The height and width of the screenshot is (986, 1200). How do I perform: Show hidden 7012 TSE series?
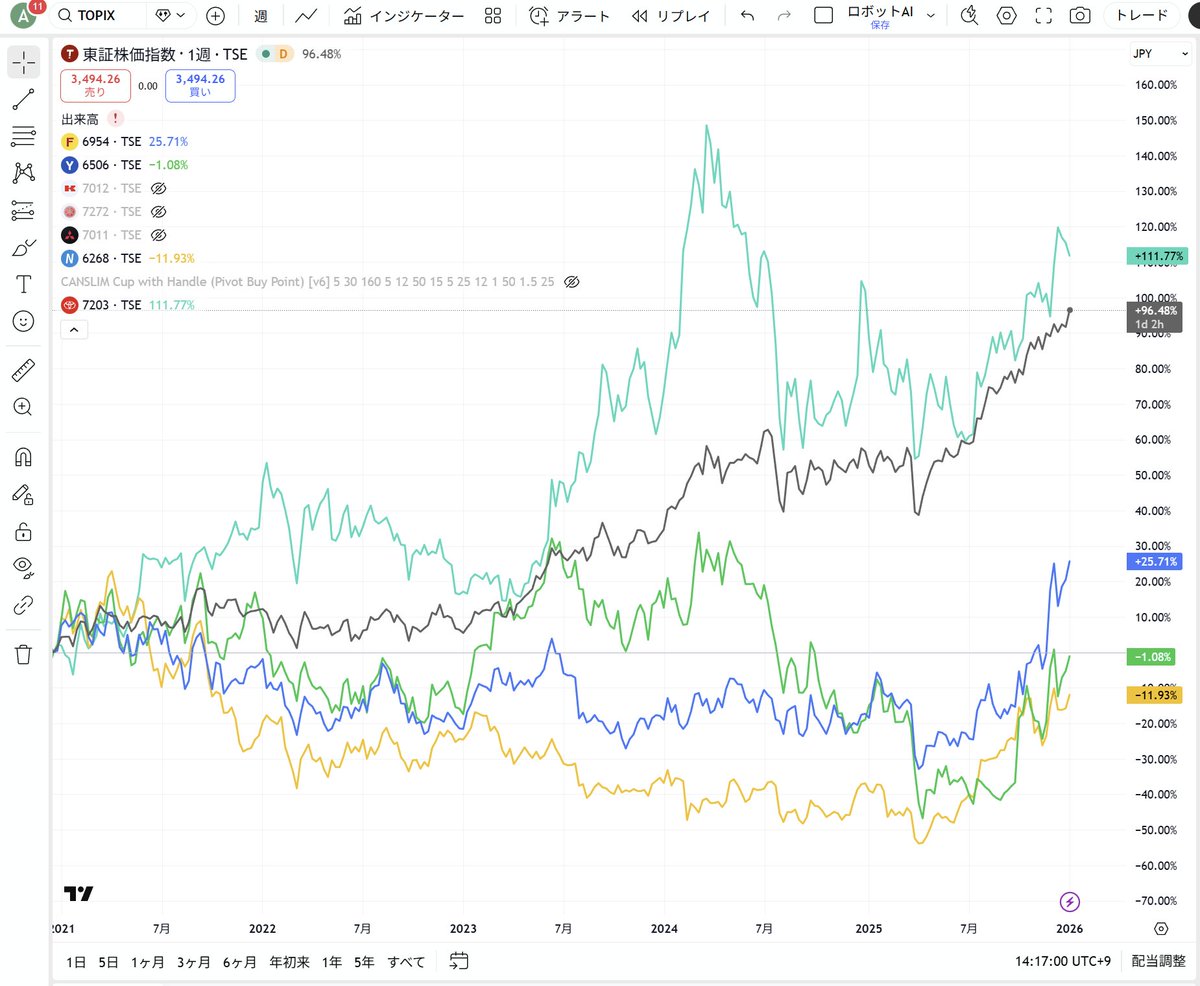(x=157, y=188)
